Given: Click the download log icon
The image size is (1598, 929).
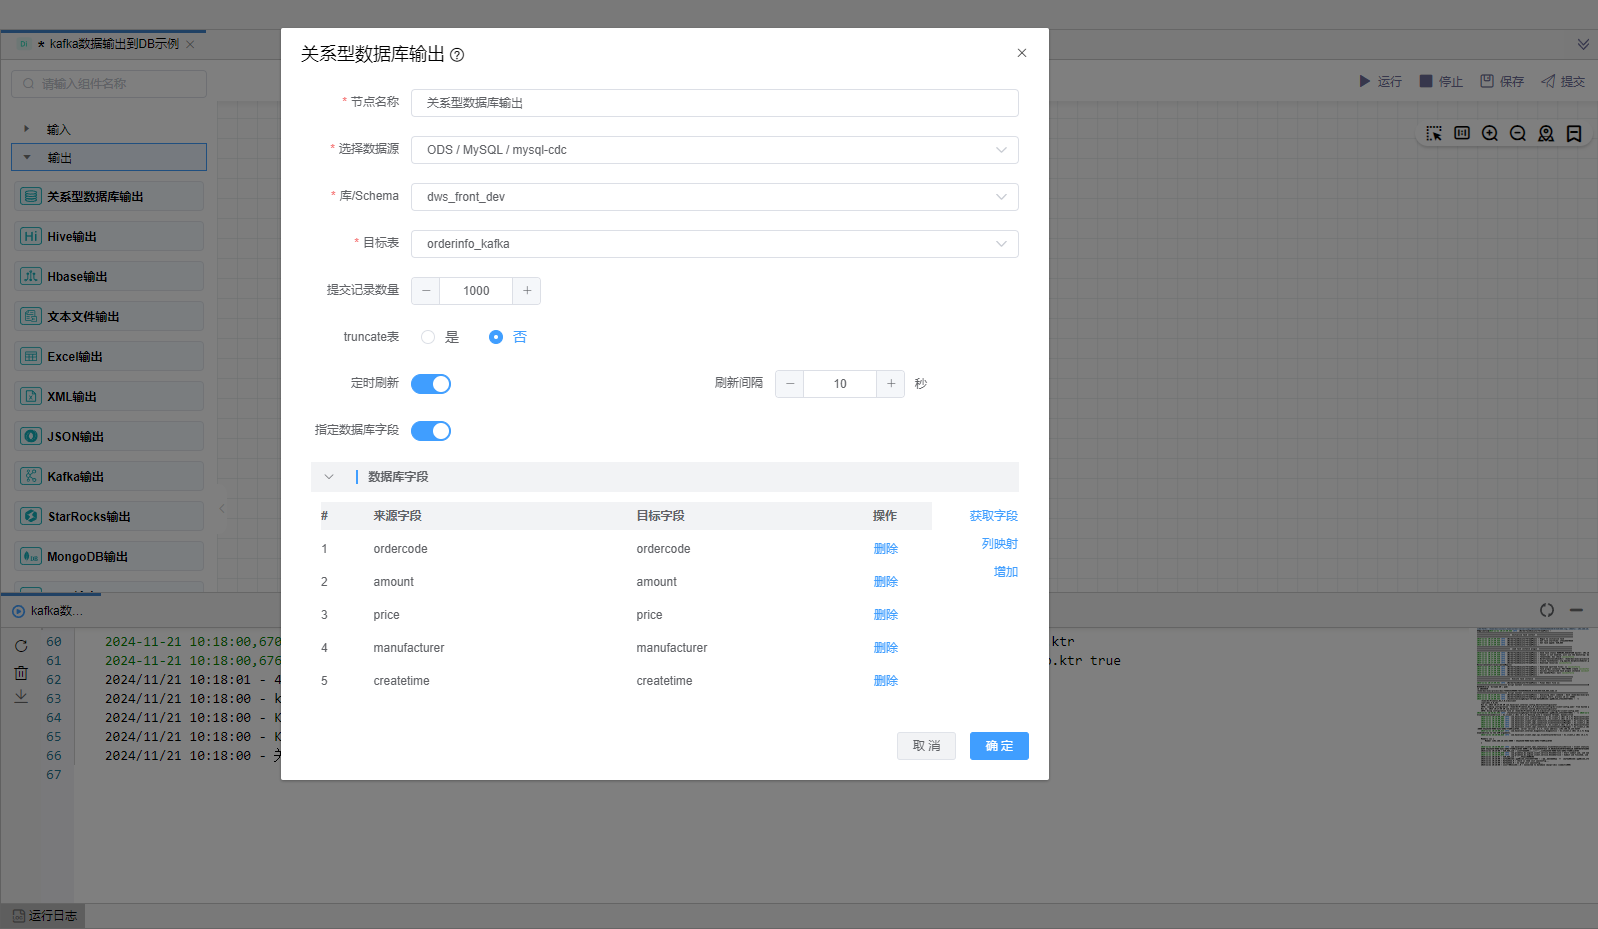Looking at the screenshot, I should click(x=21, y=697).
